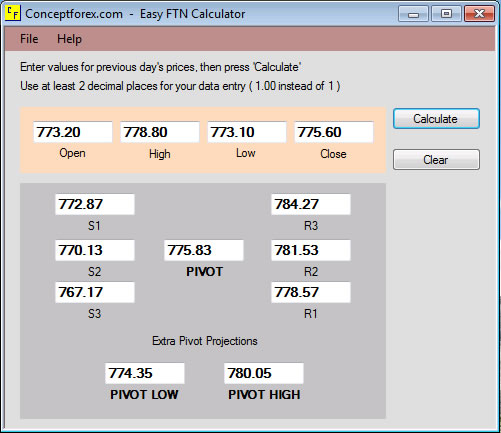This screenshot has width=501, height=433.
Task: Click the 'S3' label
Action: (x=94, y=314)
